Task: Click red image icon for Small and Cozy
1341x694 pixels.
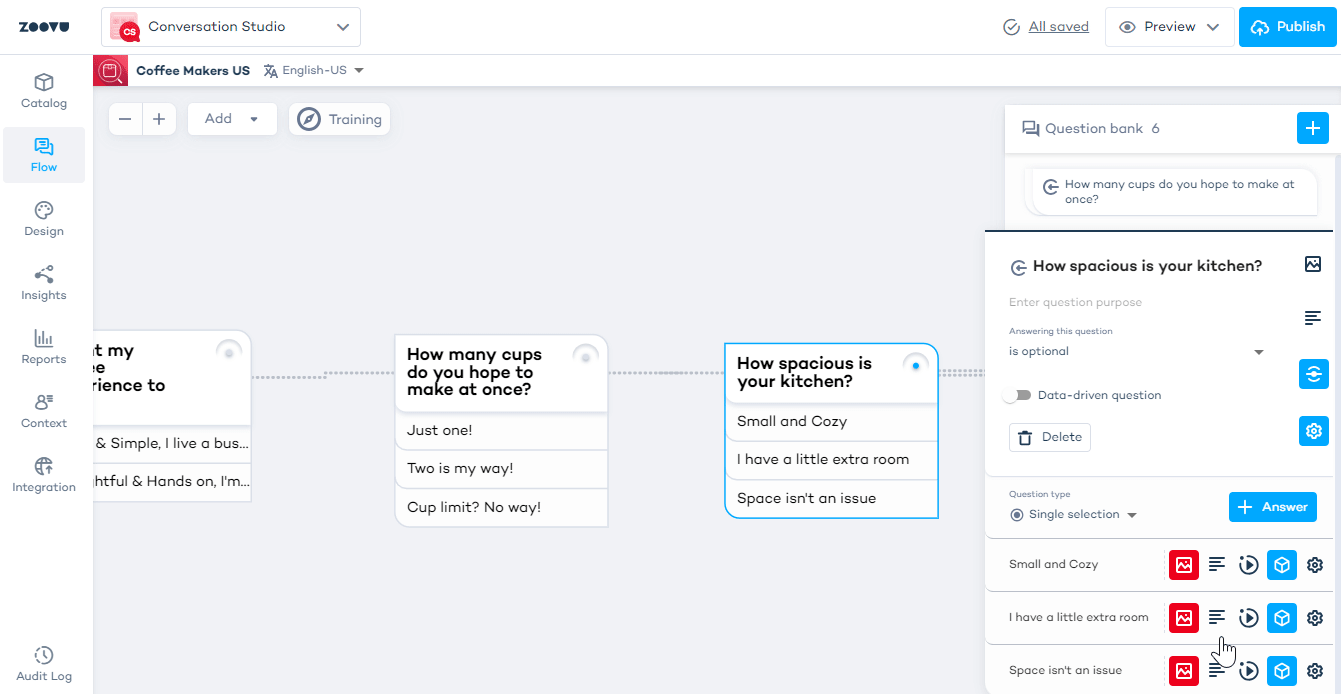Action: click(1184, 565)
